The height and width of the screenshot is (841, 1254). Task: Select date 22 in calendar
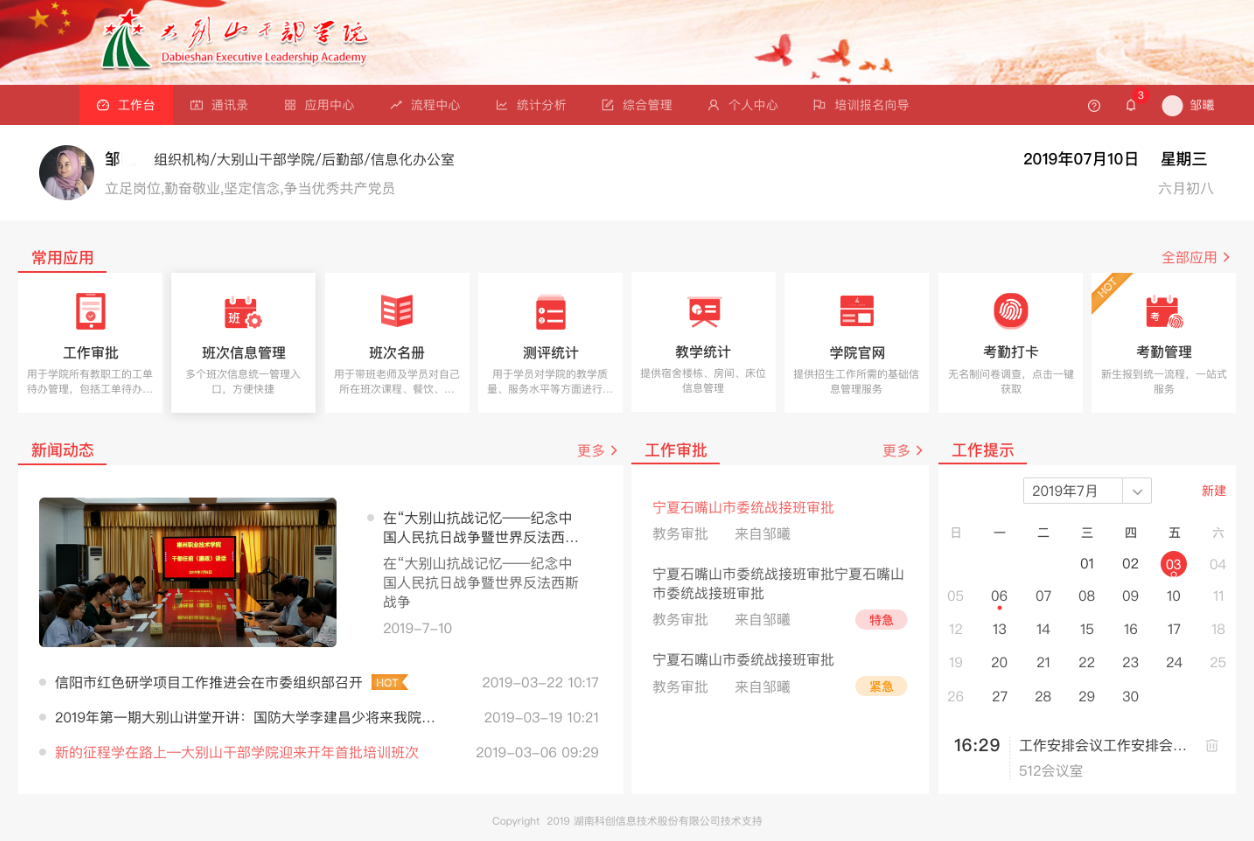pyautogui.click(x=1087, y=663)
